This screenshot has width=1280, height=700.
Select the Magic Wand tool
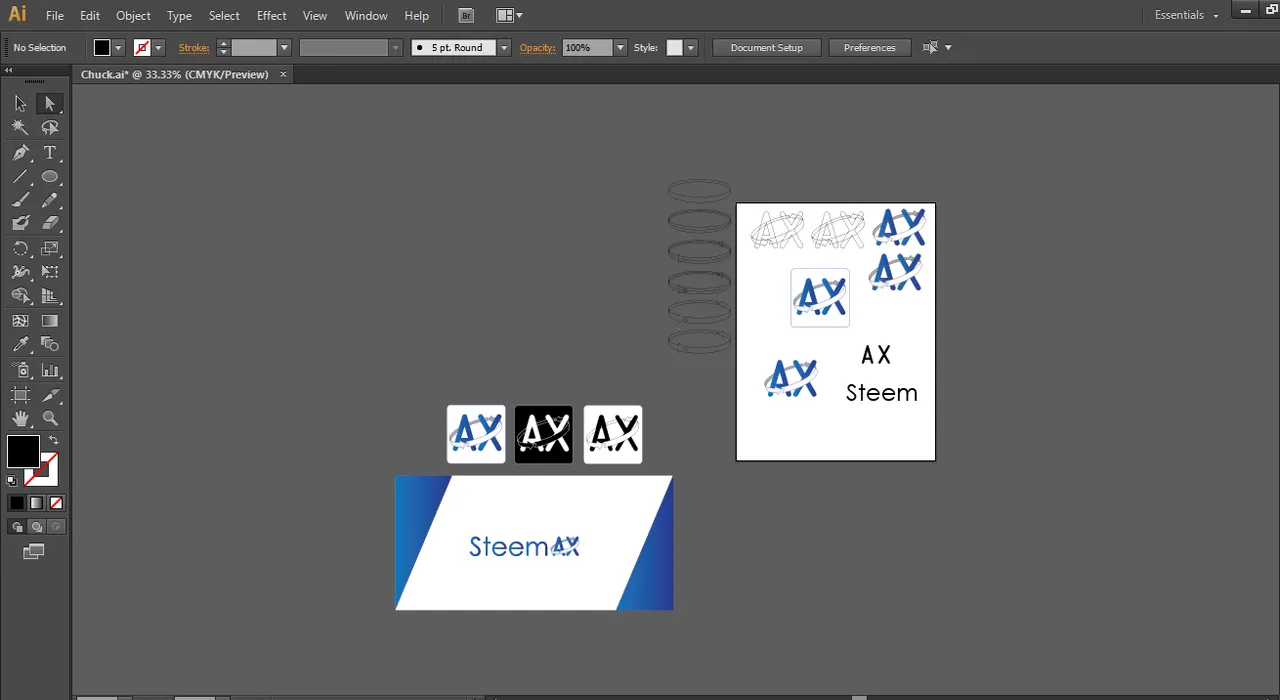click(x=20, y=128)
